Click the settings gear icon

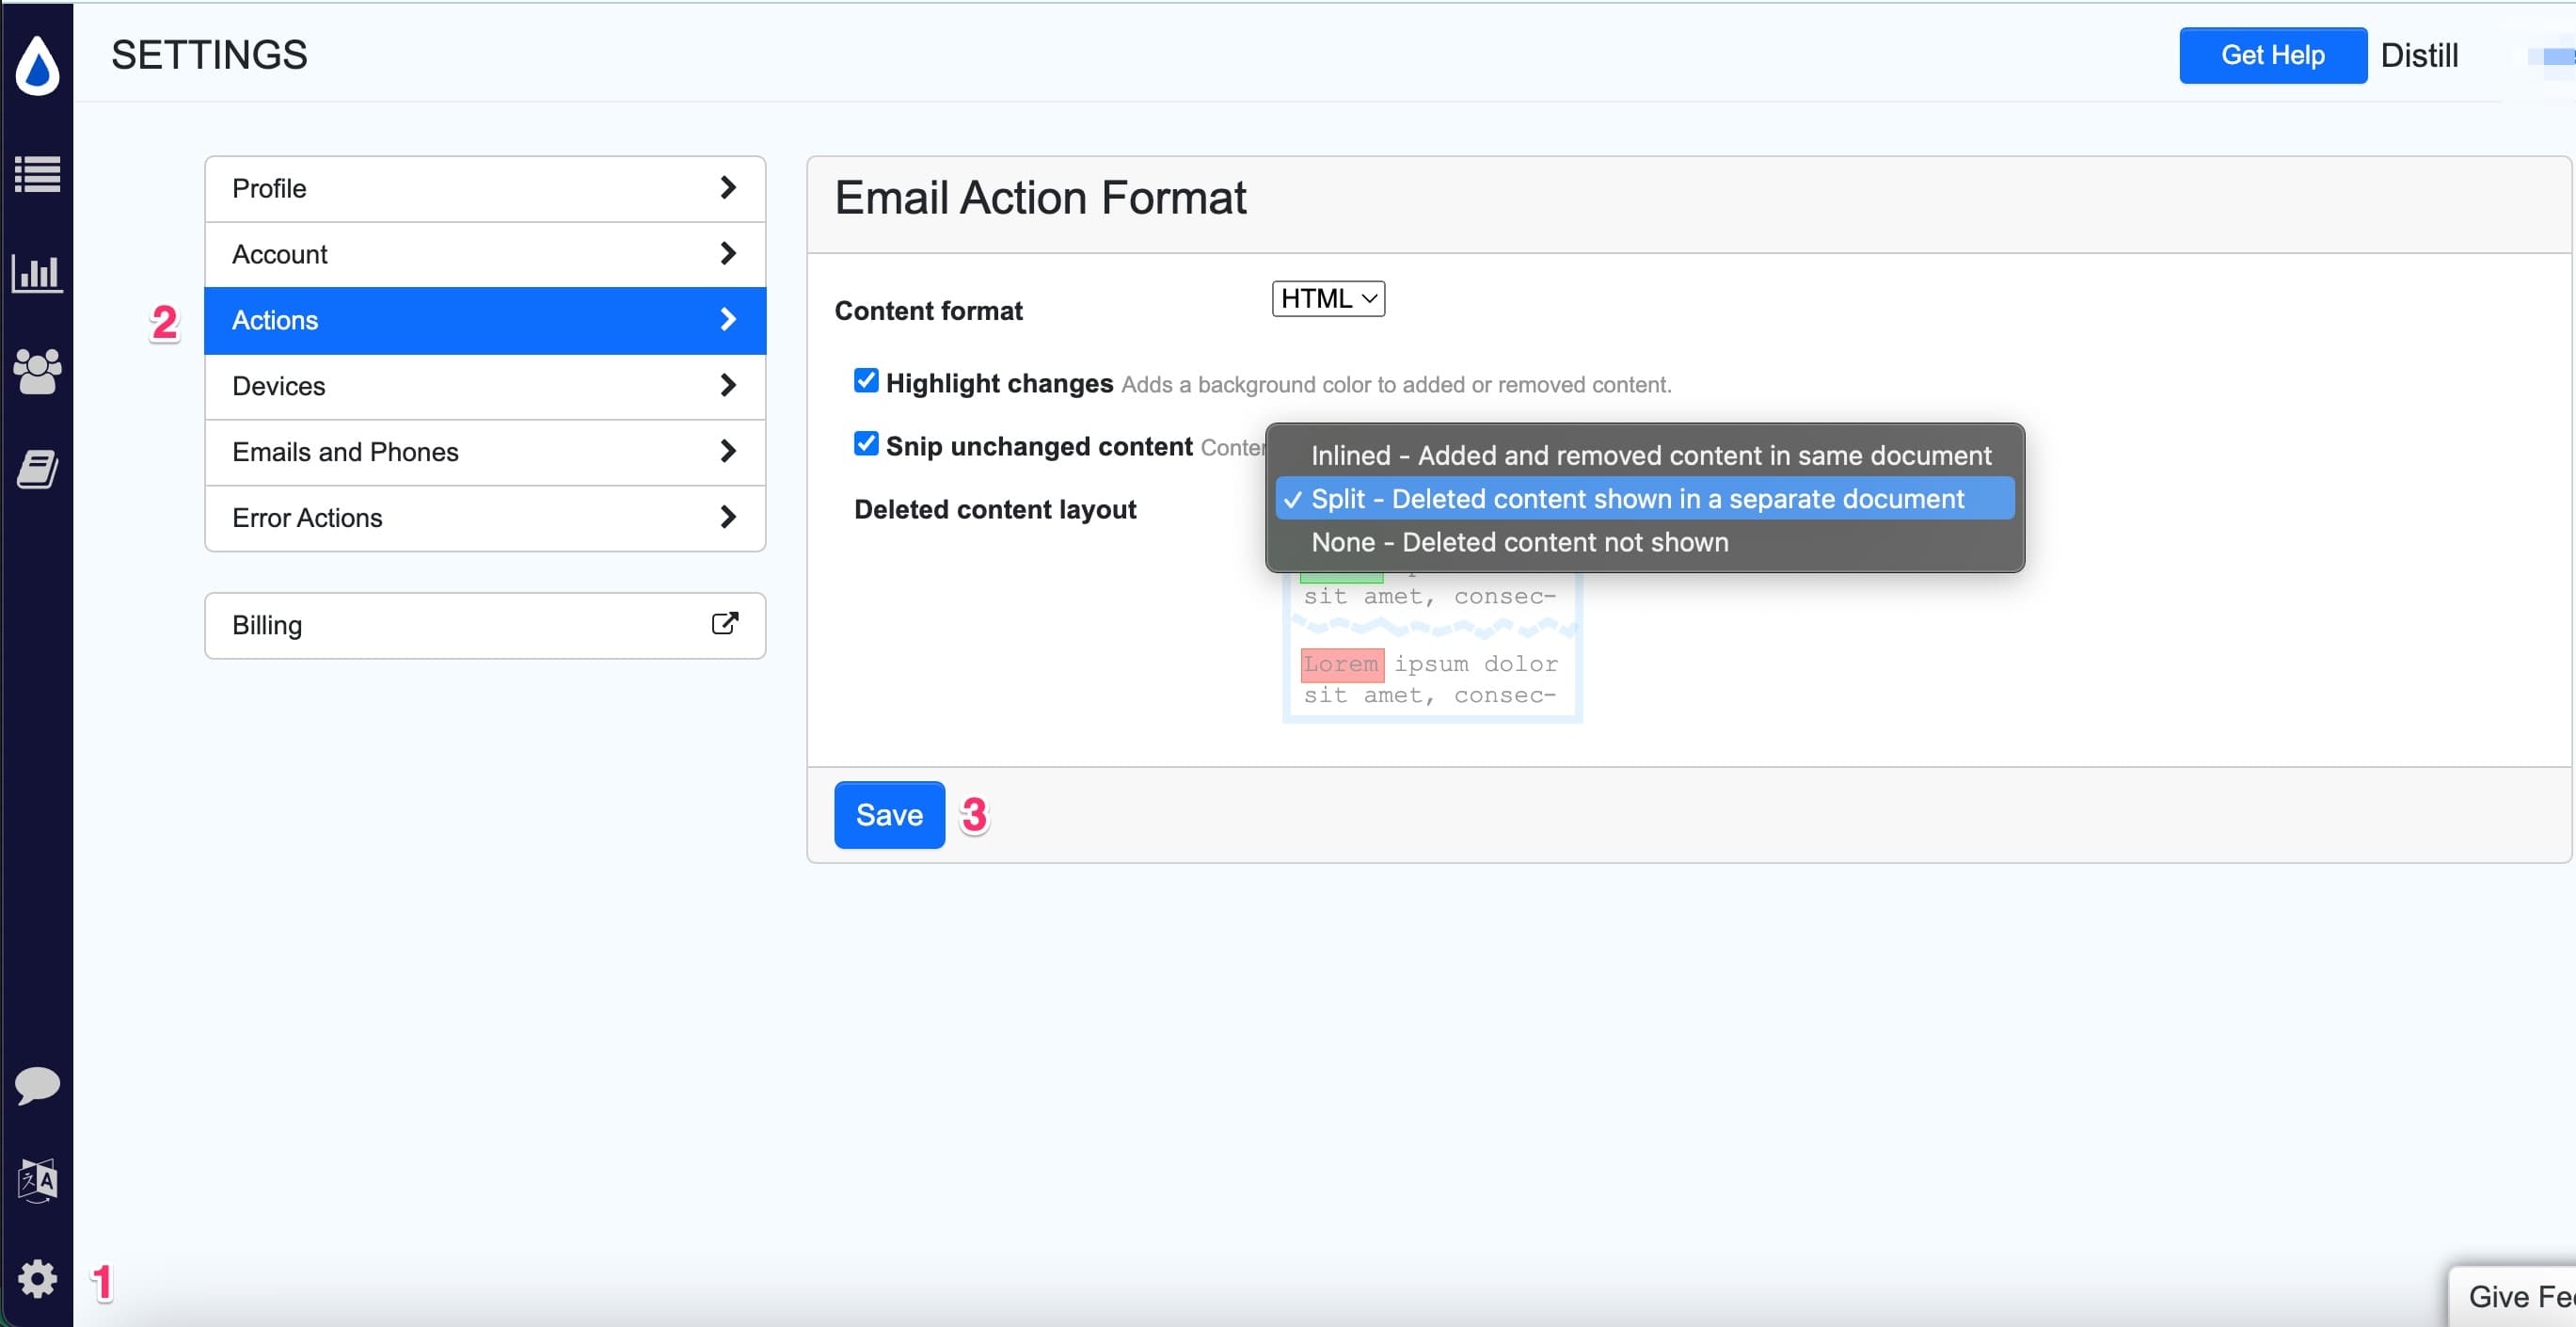(36, 1278)
